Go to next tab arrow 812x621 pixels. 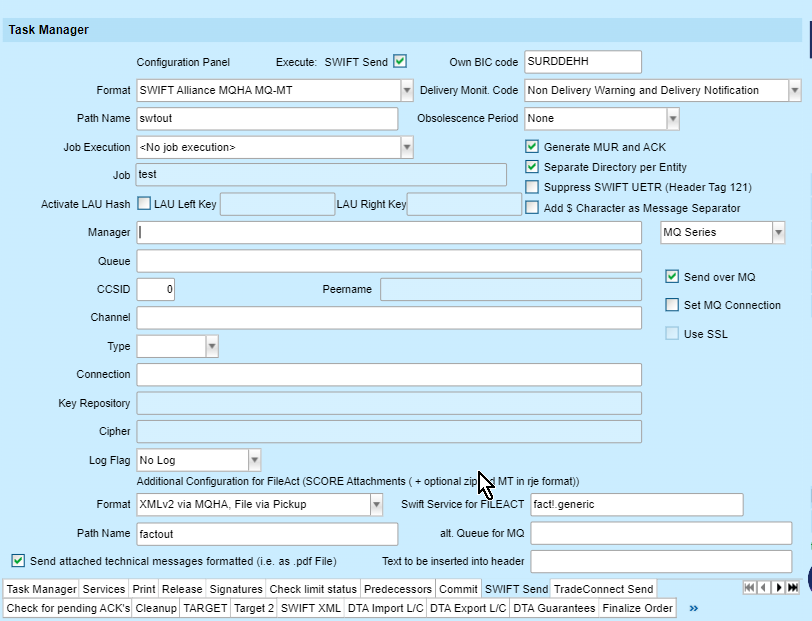778,587
